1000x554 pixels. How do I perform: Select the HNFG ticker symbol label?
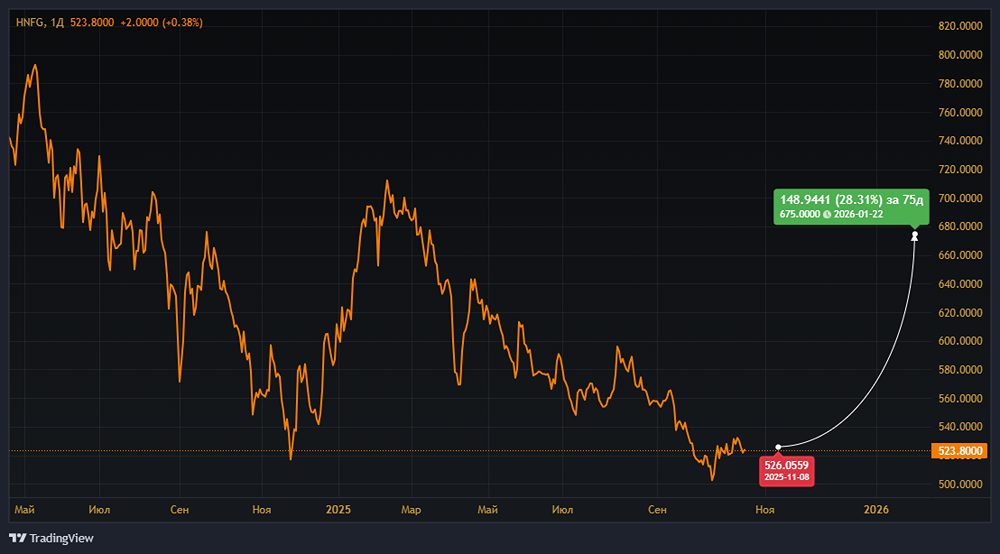(x=29, y=22)
